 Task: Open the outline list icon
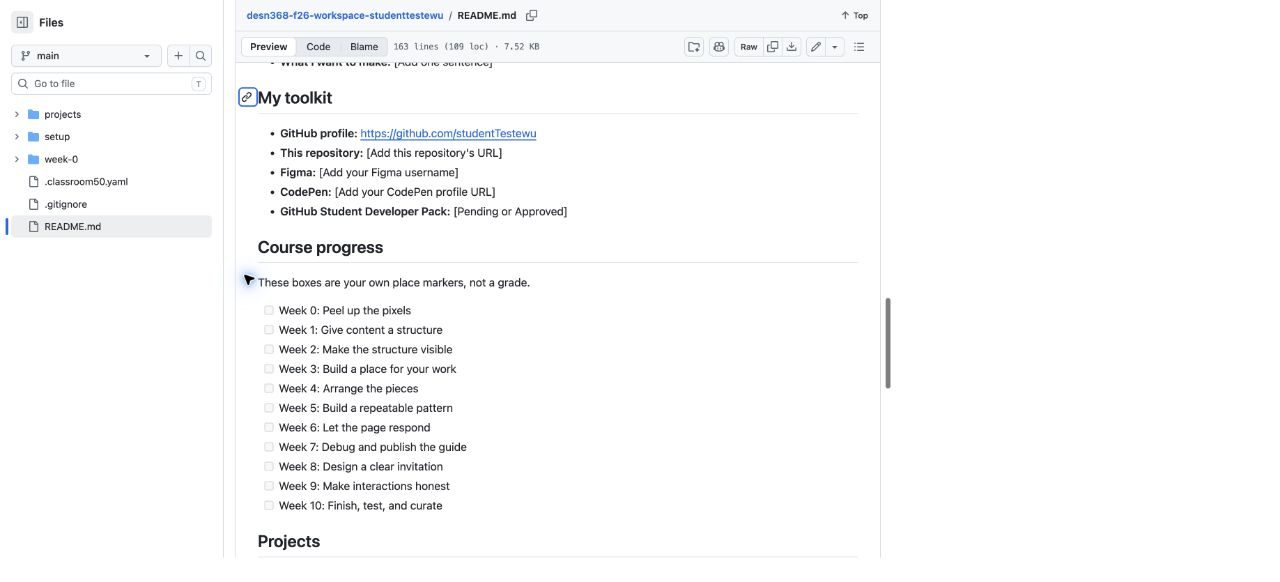pyautogui.click(x=859, y=47)
